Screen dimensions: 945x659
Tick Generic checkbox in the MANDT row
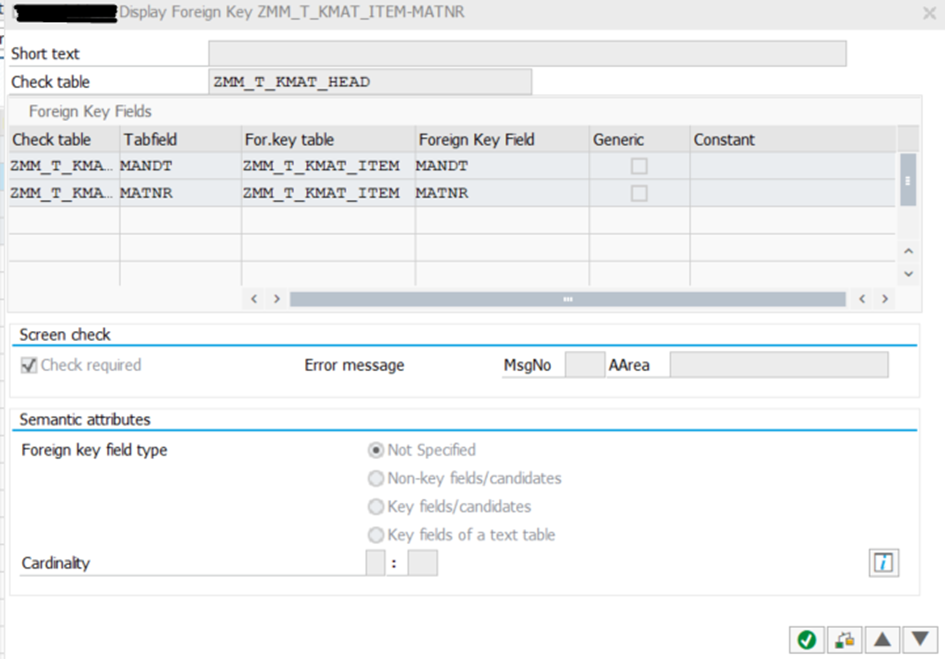click(638, 166)
